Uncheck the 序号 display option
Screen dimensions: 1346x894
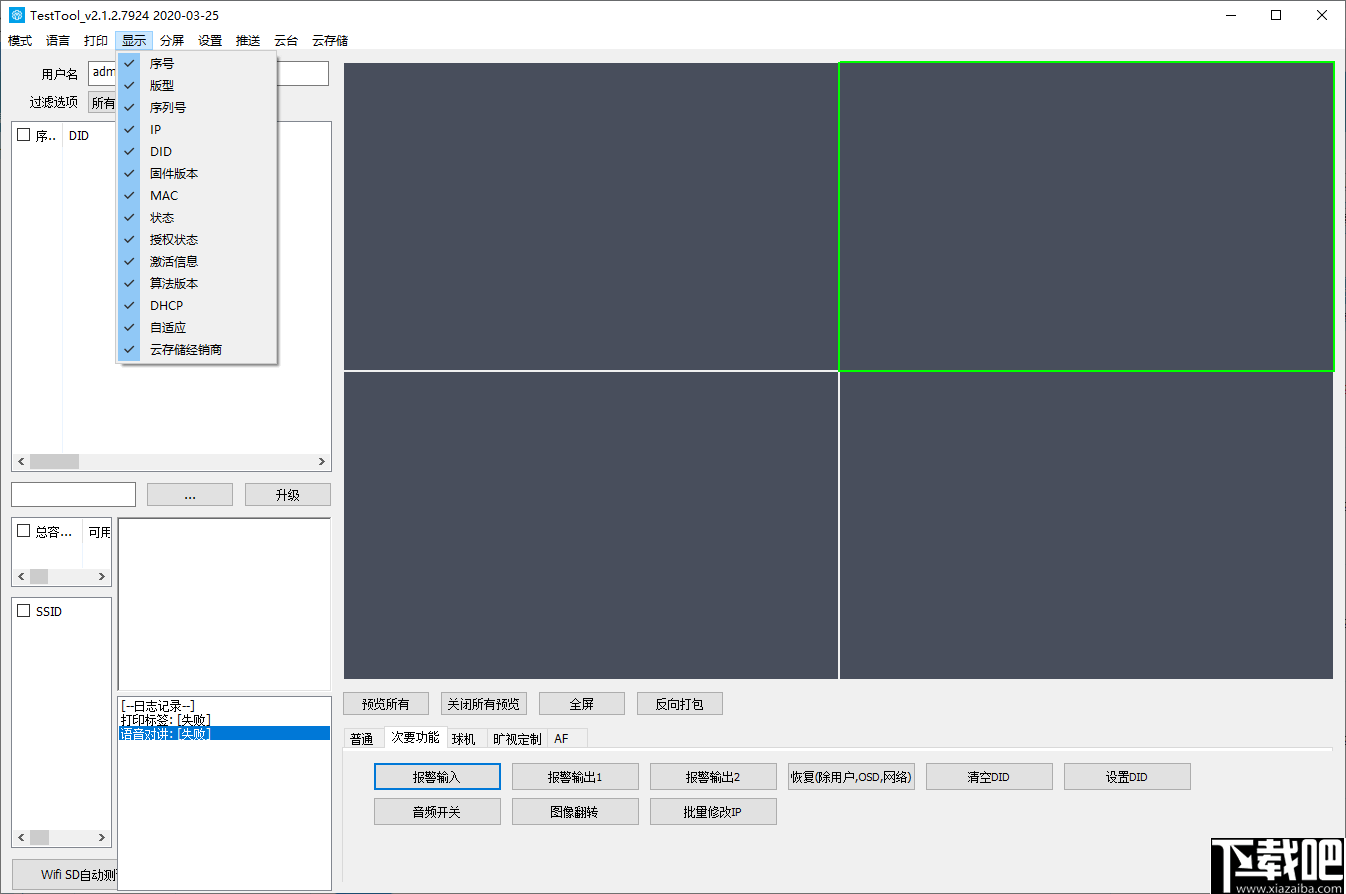(x=163, y=62)
